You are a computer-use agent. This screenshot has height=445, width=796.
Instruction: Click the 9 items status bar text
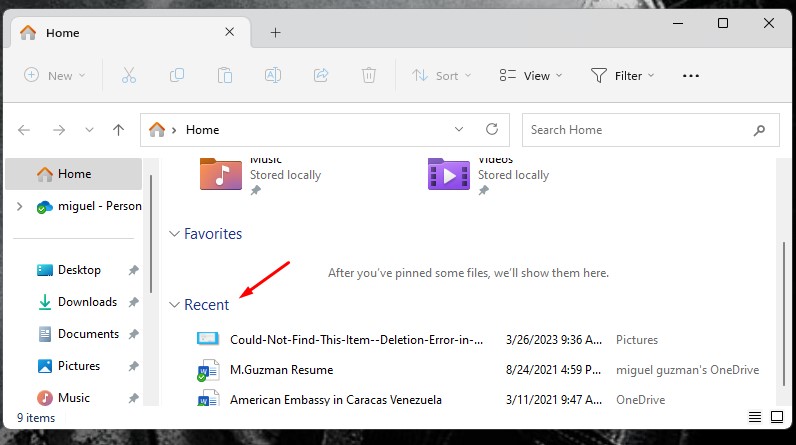click(x=36, y=418)
